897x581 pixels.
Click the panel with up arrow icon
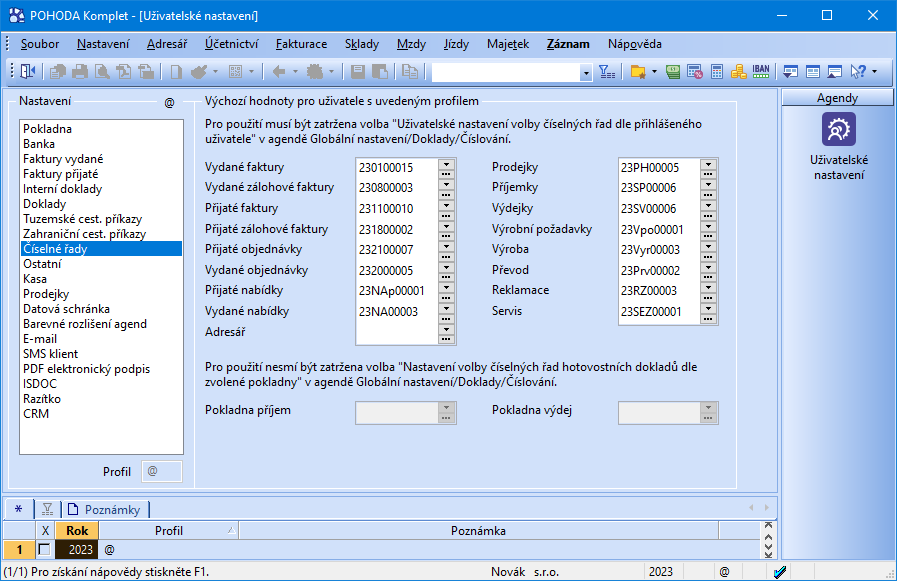[x=835, y=71]
